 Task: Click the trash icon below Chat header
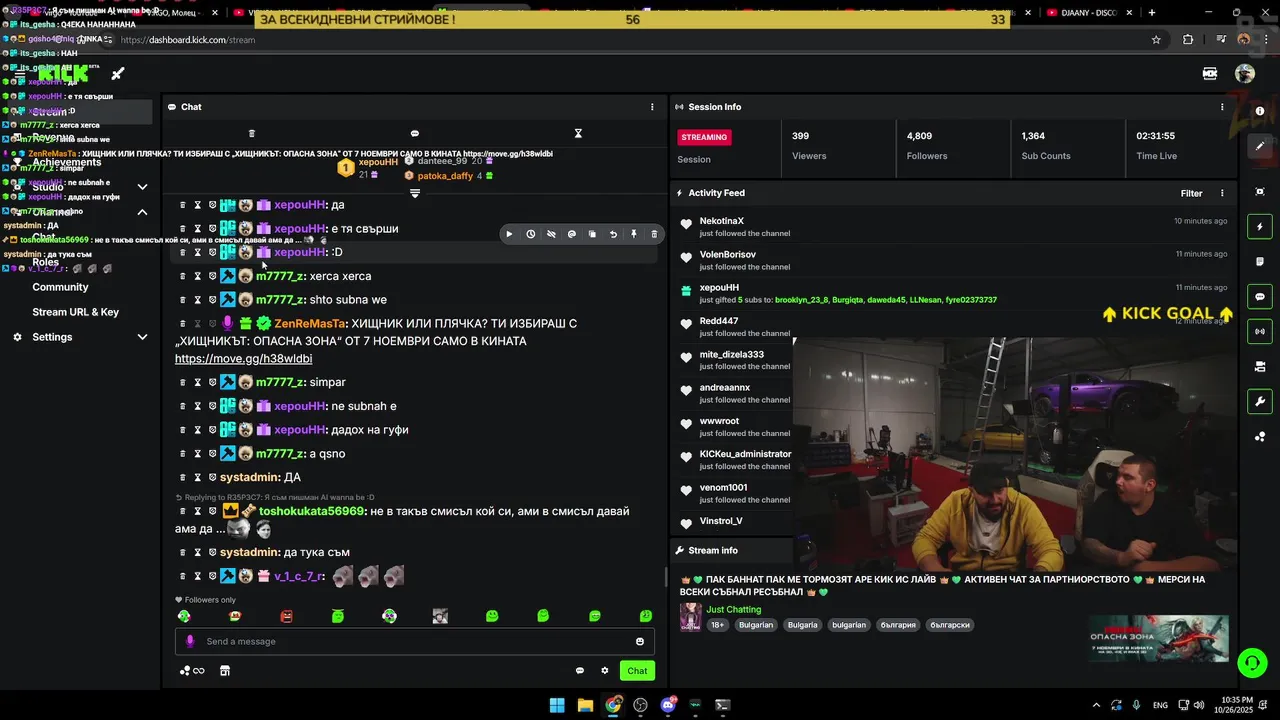click(252, 133)
